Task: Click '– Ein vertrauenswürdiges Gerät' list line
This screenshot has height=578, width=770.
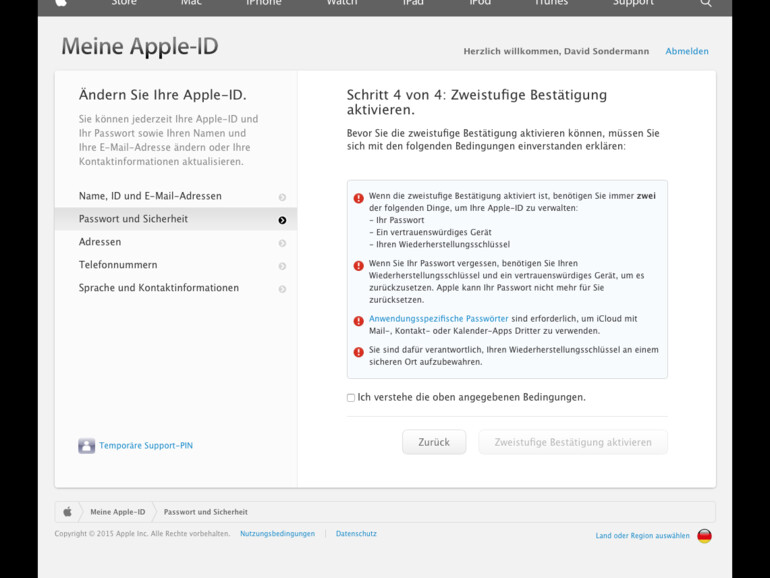Action: (x=430, y=232)
